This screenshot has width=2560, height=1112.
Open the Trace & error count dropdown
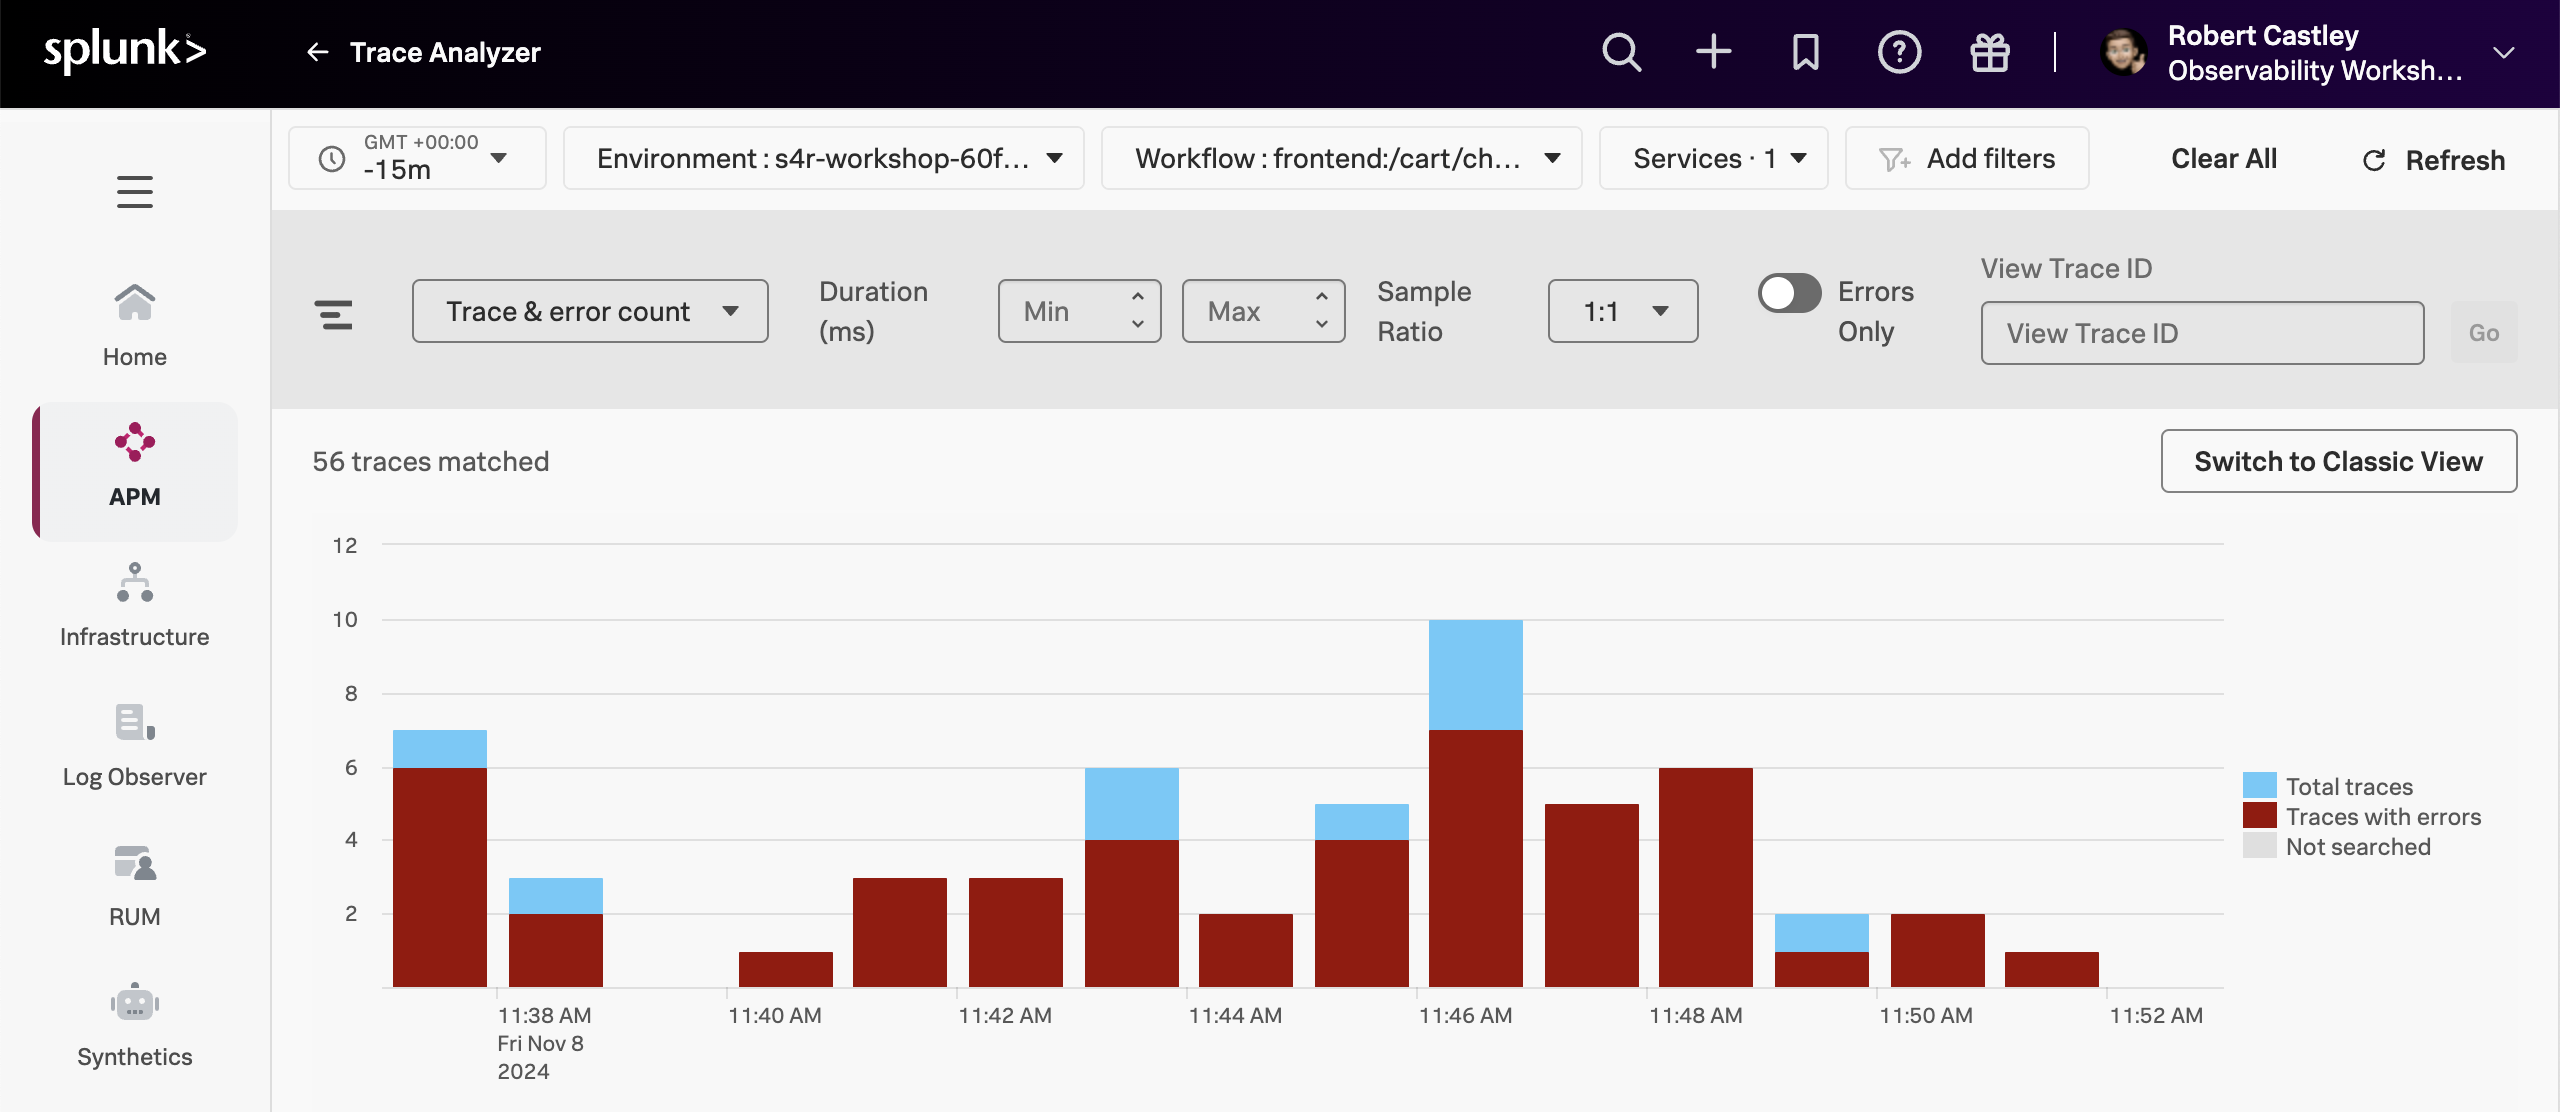coord(590,311)
